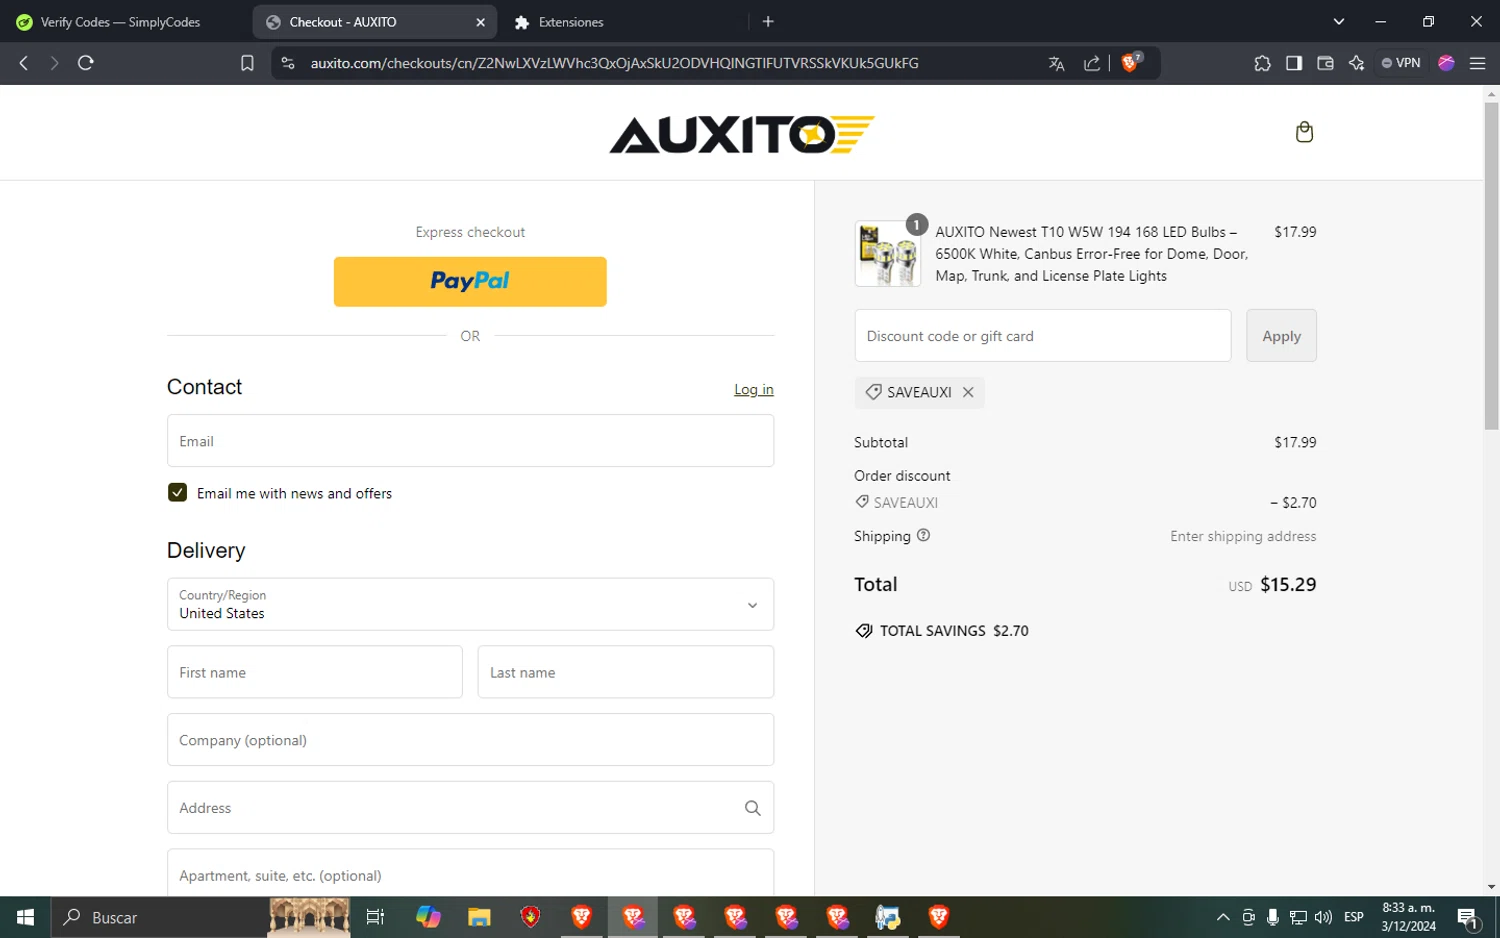Bookmark this page
Viewport: 1500px width, 938px height.
(247, 63)
